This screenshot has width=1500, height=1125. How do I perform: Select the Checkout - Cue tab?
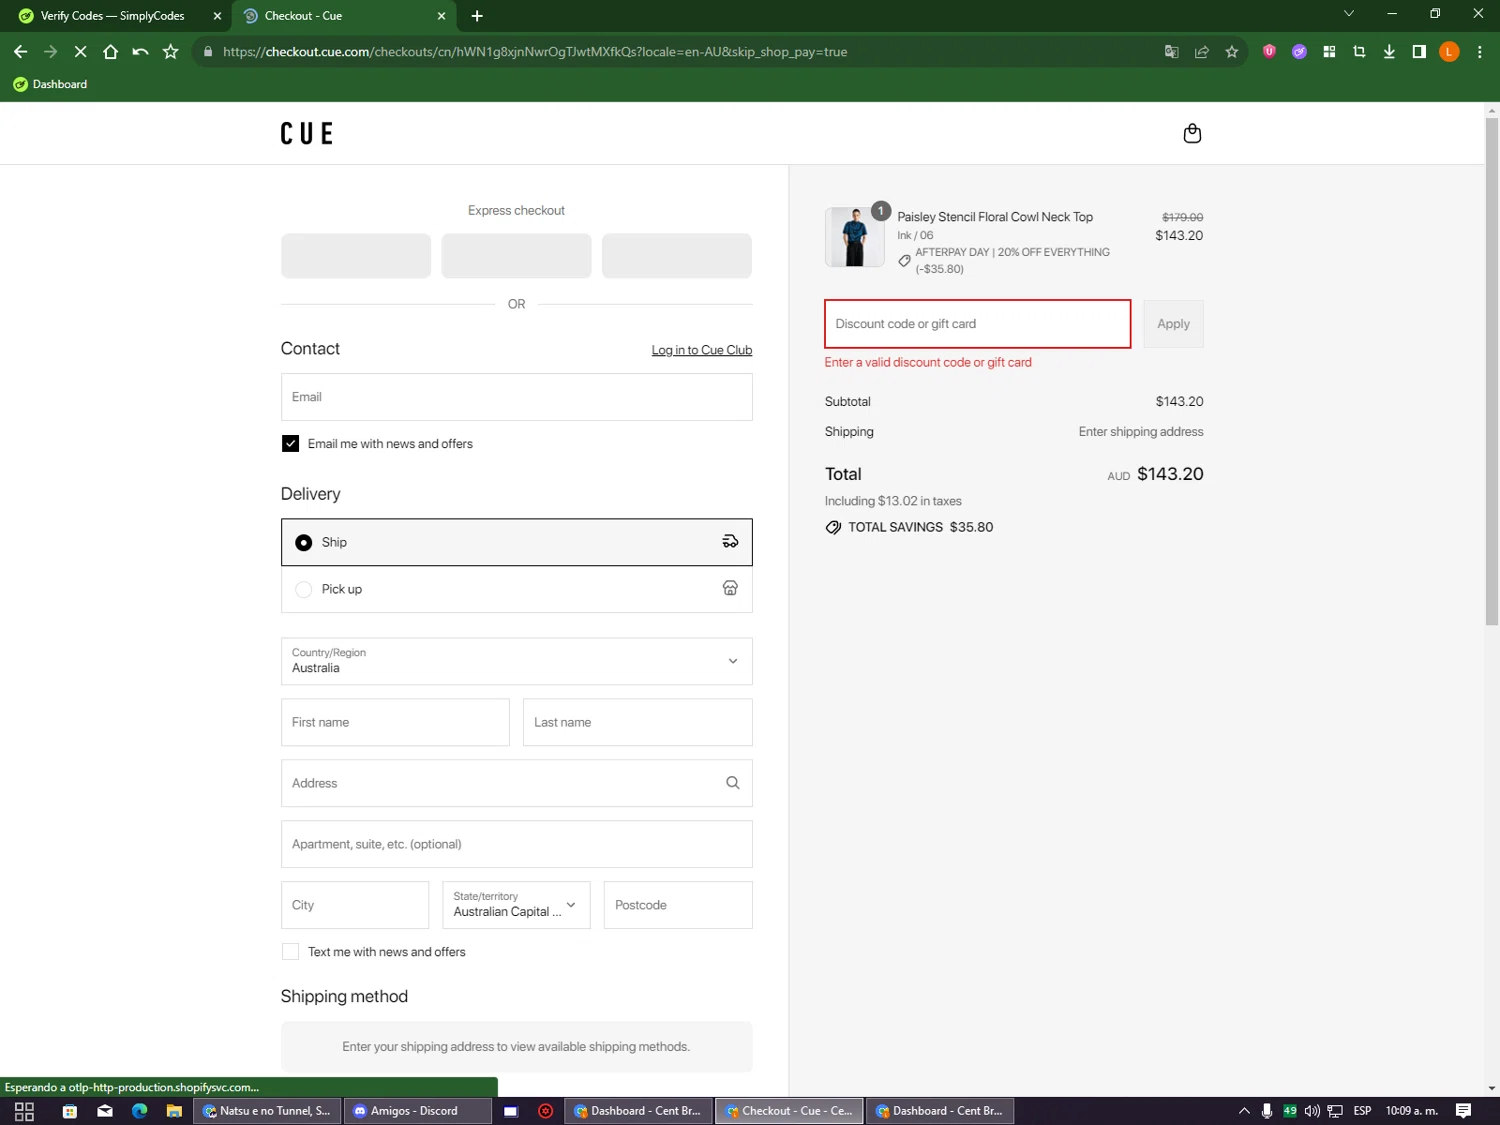[x=345, y=16]
